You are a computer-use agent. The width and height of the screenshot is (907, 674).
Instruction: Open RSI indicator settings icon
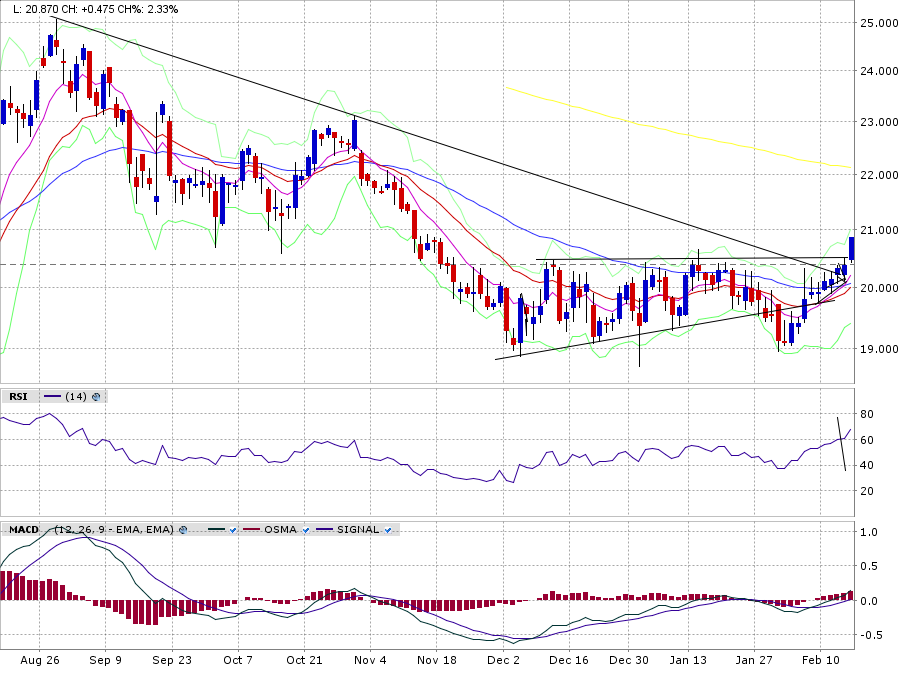click(x=96, y=397)
